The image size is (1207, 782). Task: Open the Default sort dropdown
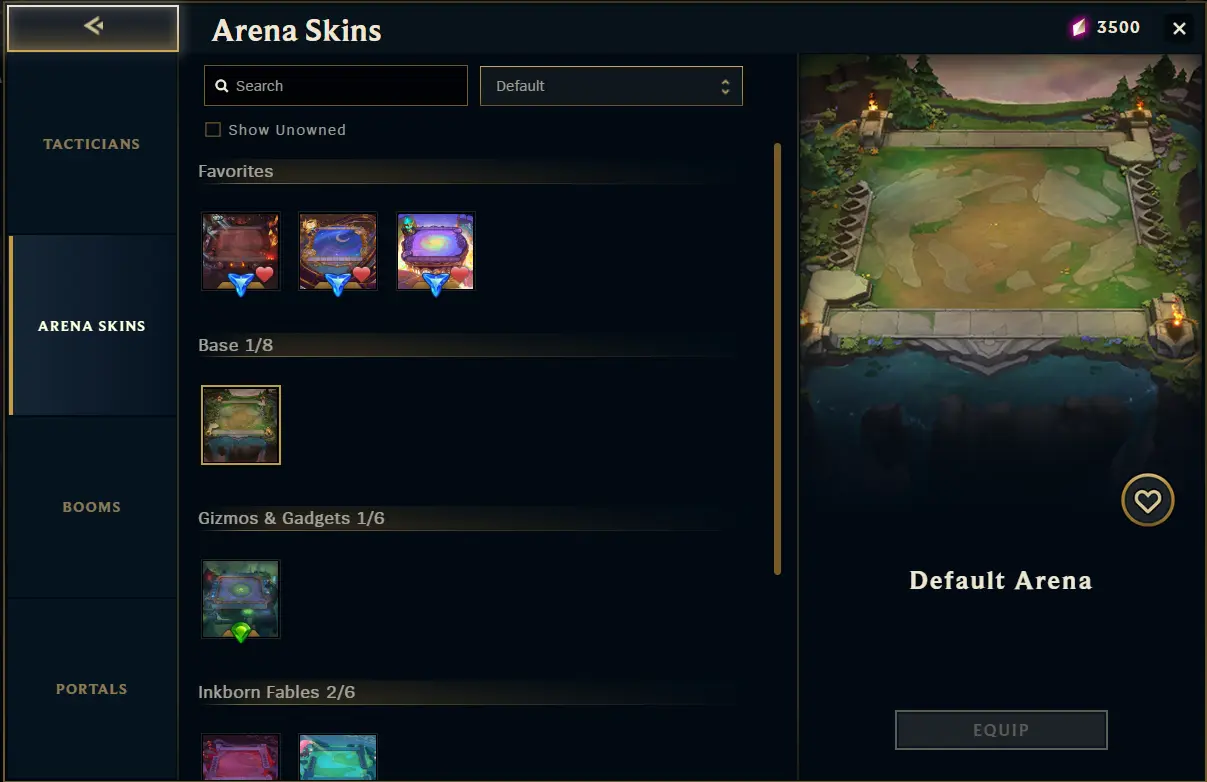tap(611, 86)
